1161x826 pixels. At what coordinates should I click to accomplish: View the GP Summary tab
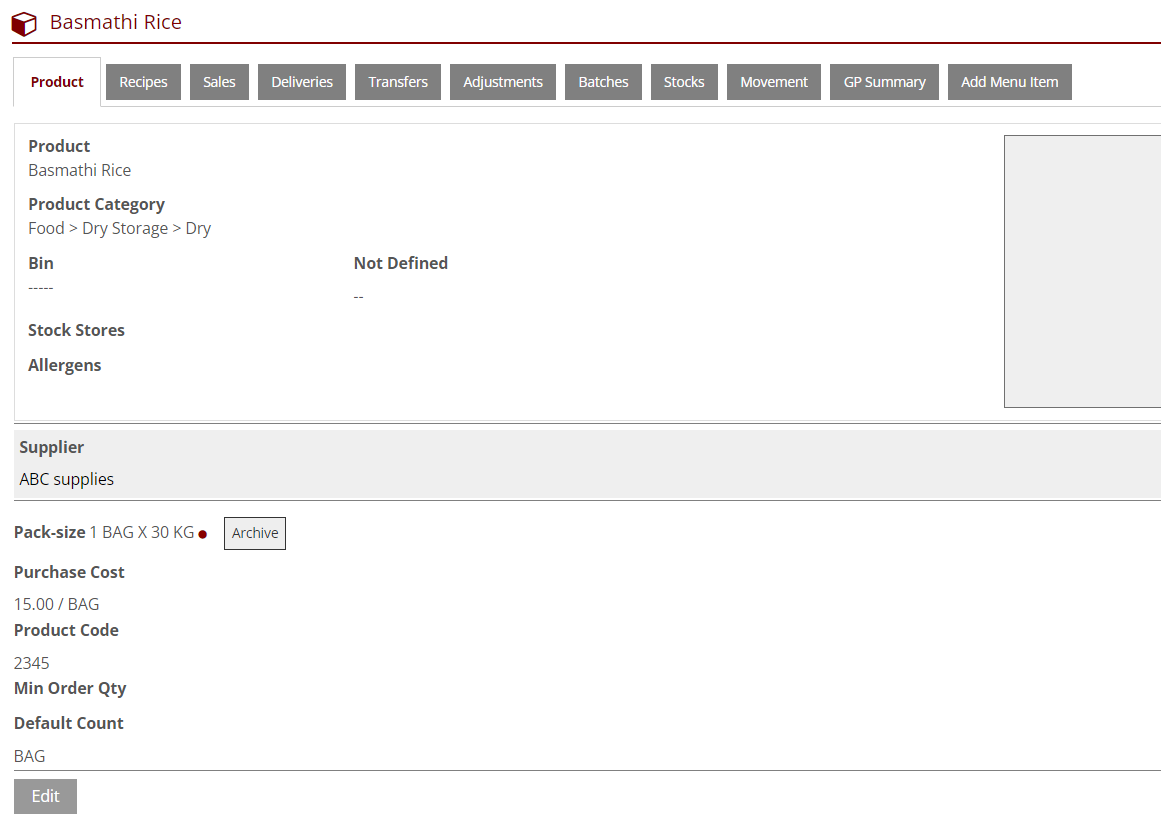coord(884,82)
